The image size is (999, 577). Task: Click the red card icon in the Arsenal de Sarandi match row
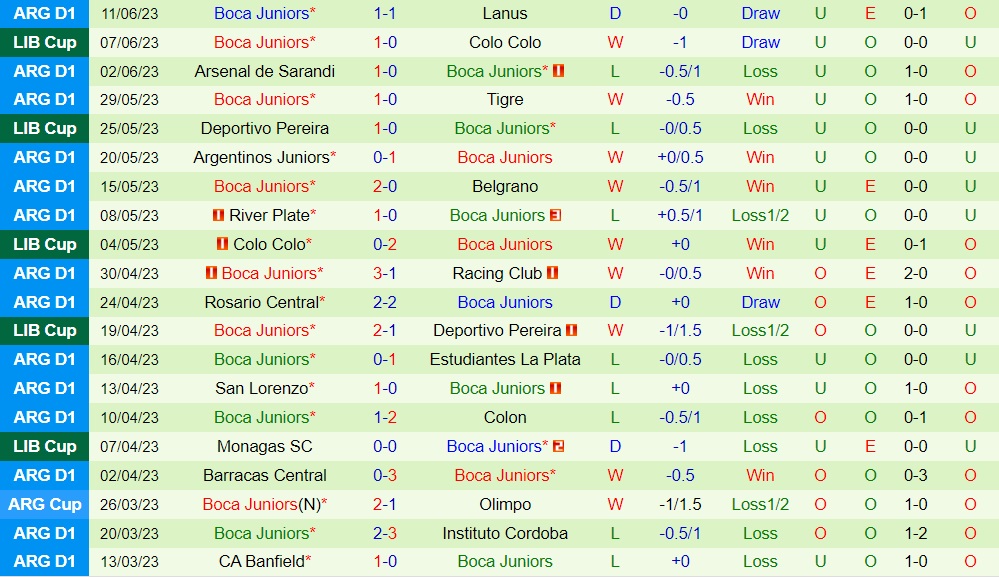pyautogui.click(x=558, y=71)
